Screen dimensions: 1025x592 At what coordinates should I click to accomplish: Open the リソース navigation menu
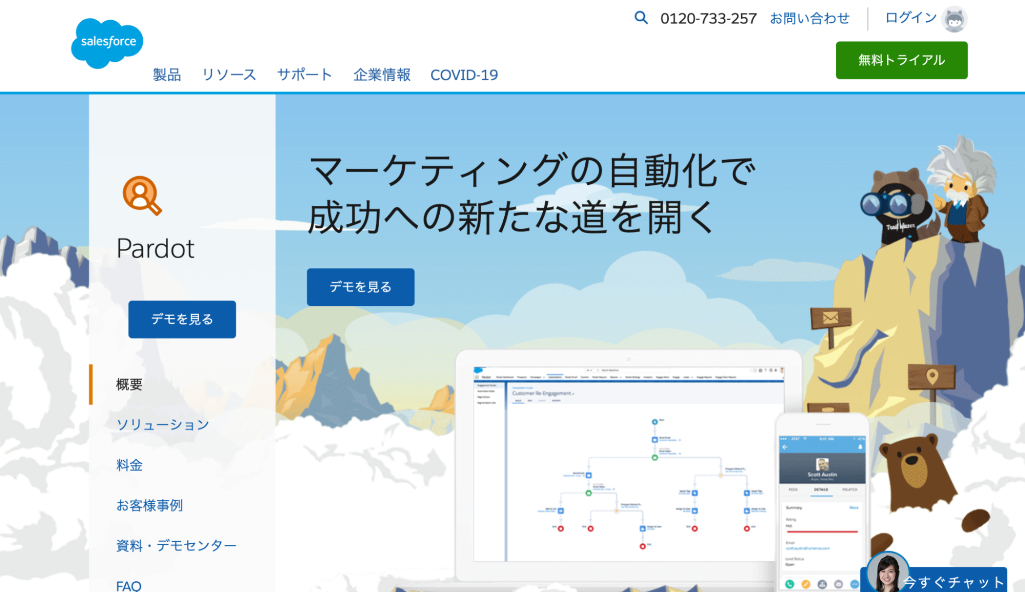tap(229, 75)
